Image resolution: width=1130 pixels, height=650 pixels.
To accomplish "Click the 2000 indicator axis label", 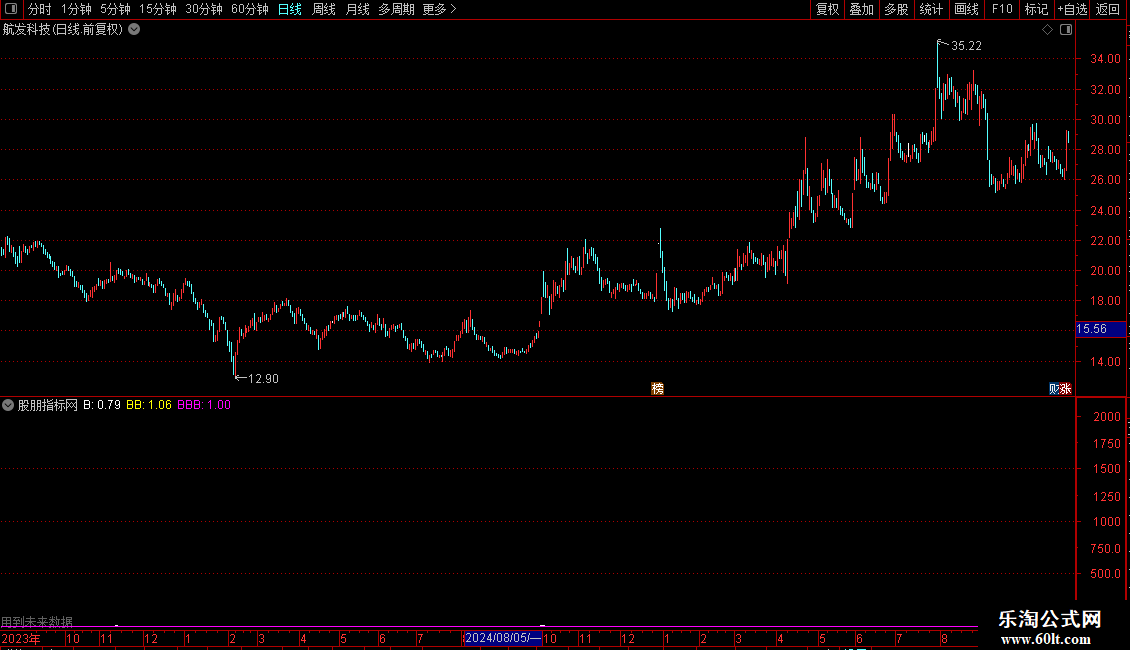I will tap(1107, 417).
